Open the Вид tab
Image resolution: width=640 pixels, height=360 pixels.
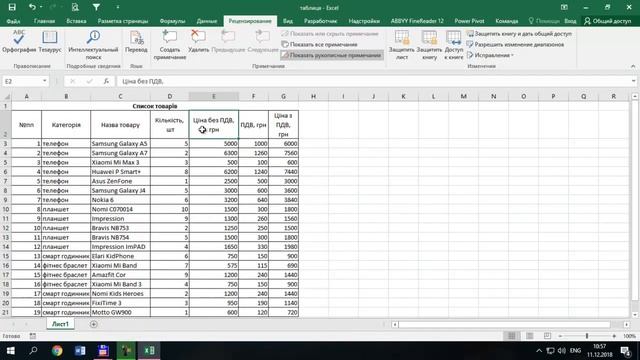[288, 21]
